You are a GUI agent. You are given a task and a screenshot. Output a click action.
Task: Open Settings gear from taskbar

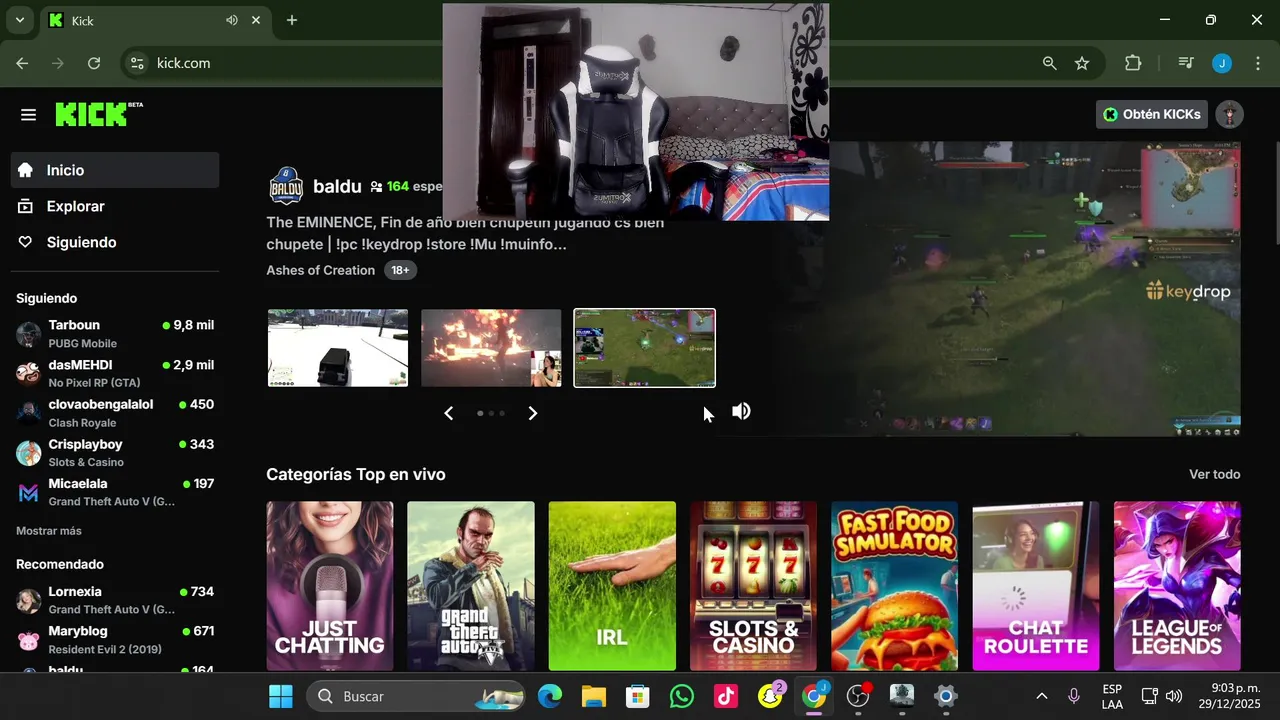coord(946,696)
